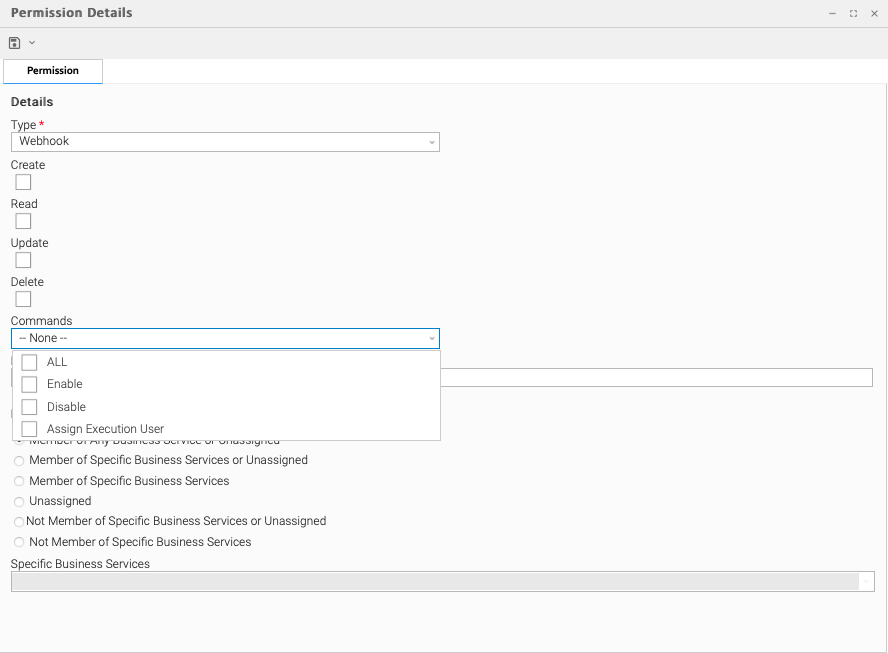888x653 pixels.
Task: Open the Type dropdown showing Webhook
Action: (225, 142)
